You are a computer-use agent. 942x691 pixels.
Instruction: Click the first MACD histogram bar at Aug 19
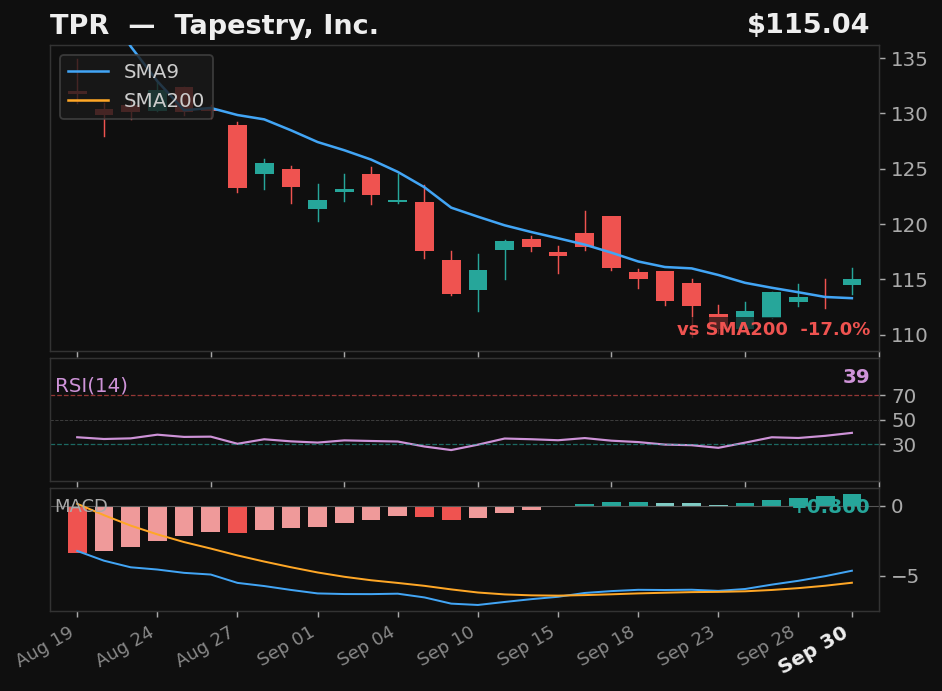77,529
